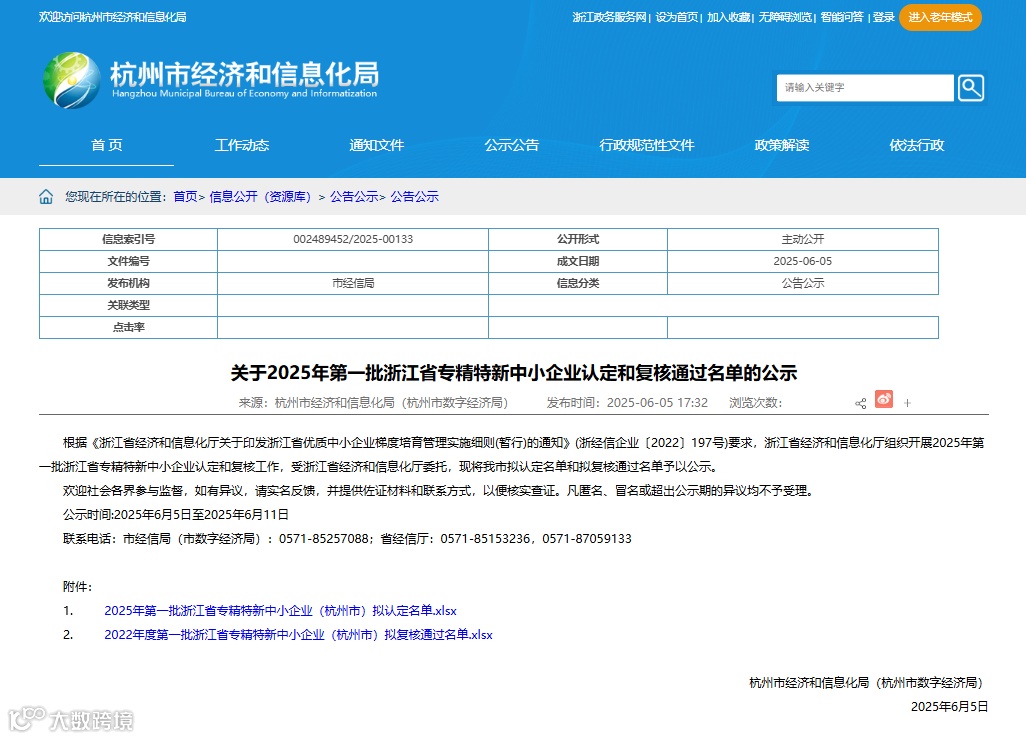Click the 附件 label
The width and height of the screenshot is (1026, 739).
point(78,587)
